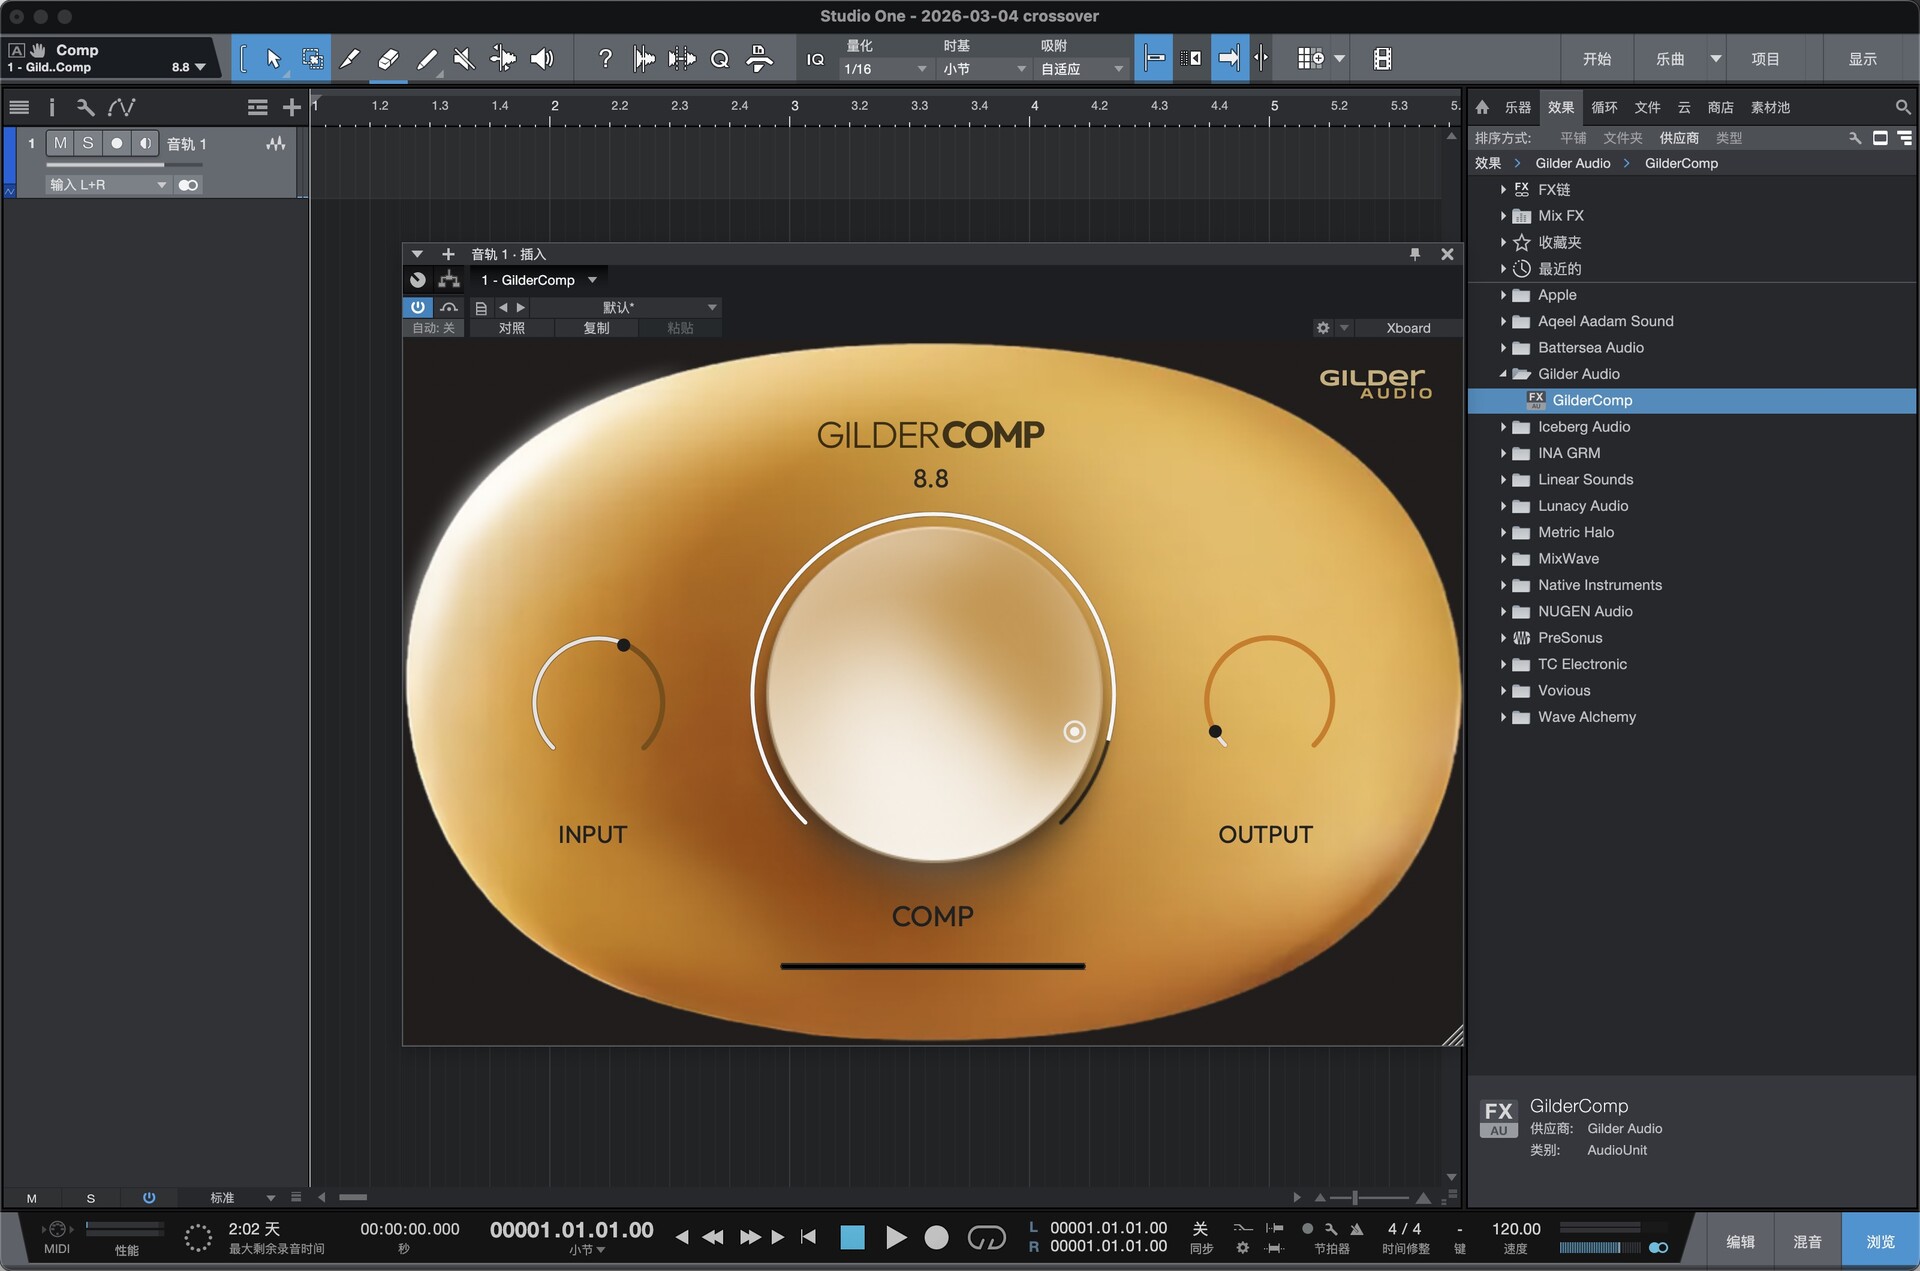Switch to the 乐器 browser tab
Image resolution: width=1920 pixels, height=1271 pixels.
point(1517,107)
